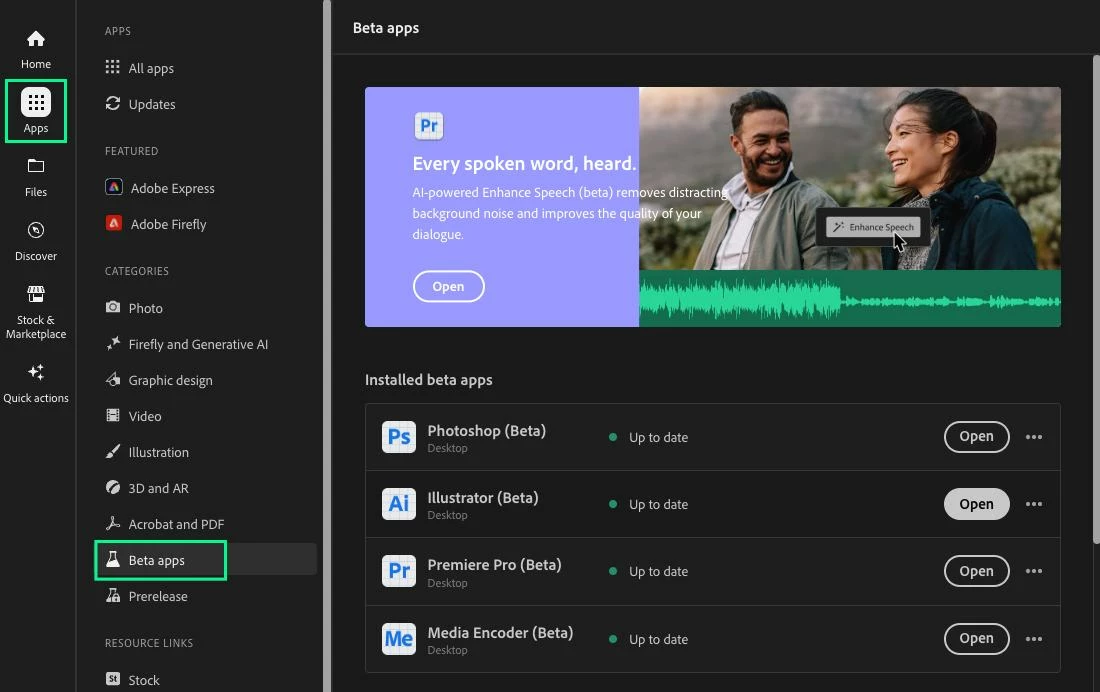Filter by Photo category
1100x692 pixels.
pyautogui.click(x=134, y=308)
